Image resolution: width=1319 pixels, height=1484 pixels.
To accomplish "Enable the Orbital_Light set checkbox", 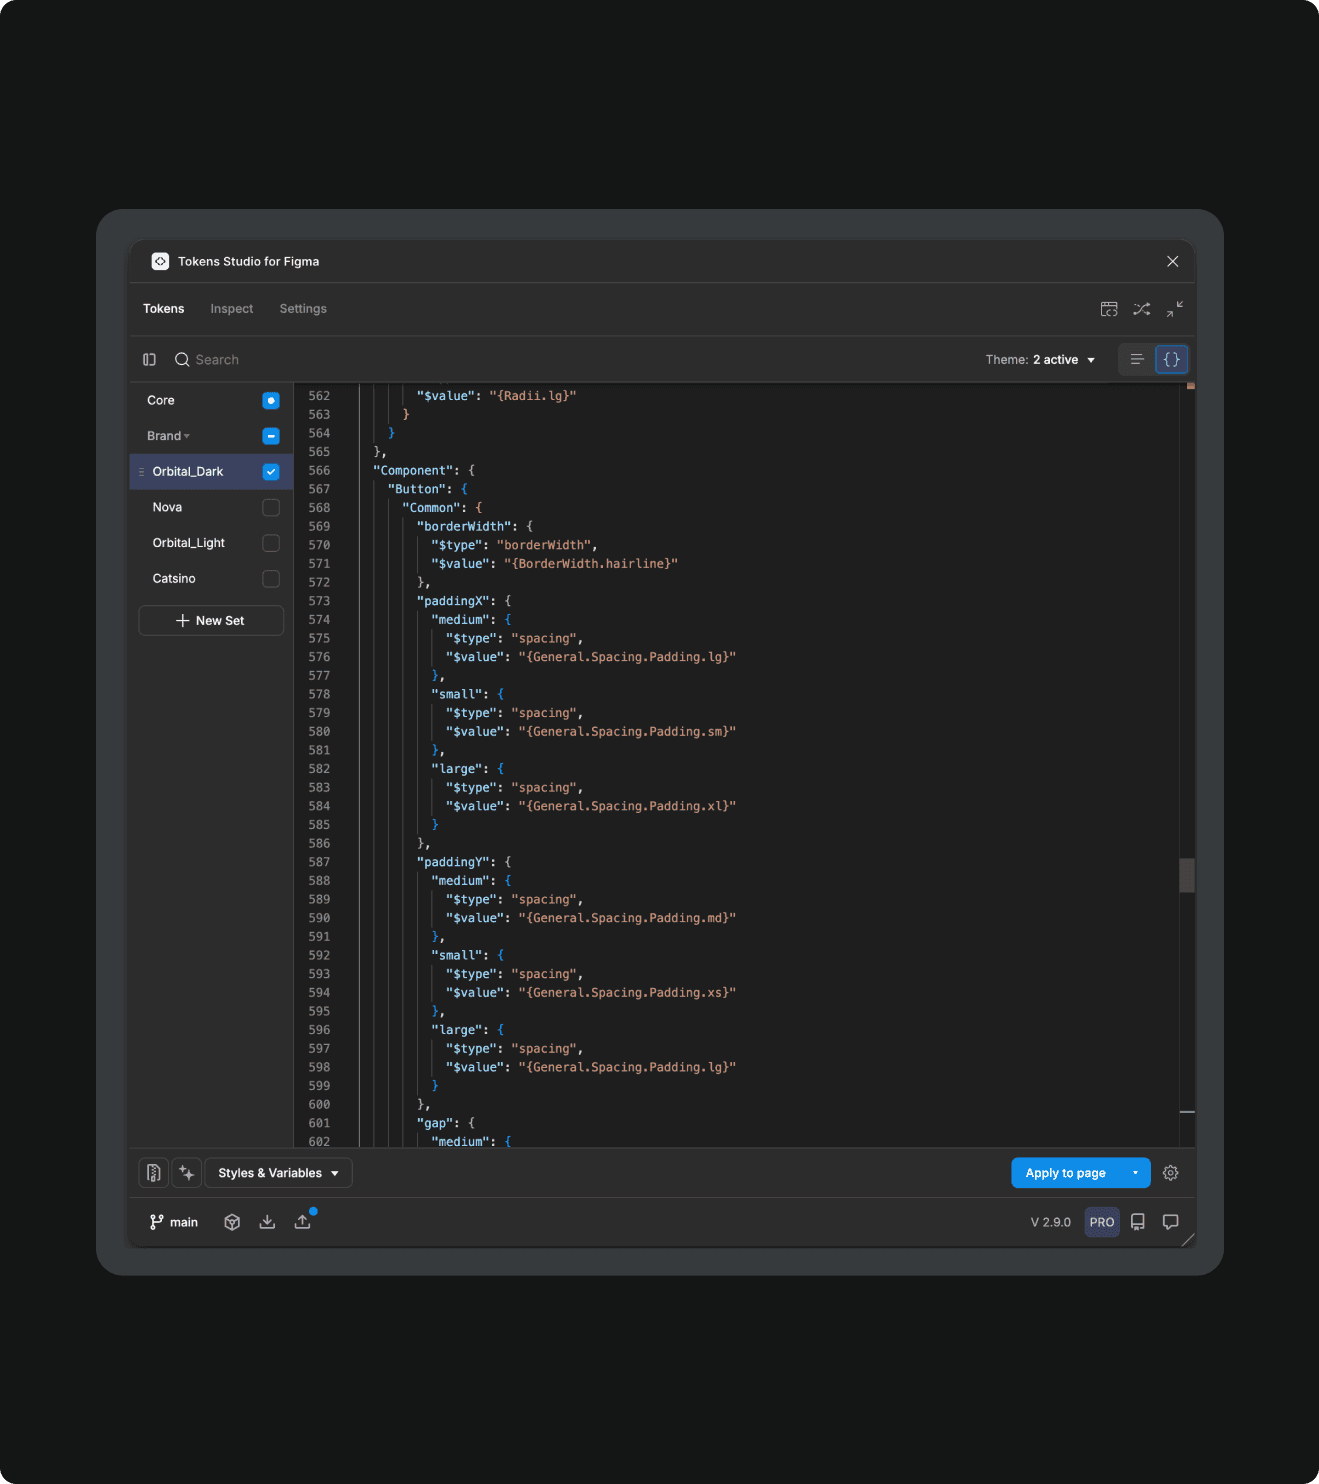I will click(x=271, y=543).
